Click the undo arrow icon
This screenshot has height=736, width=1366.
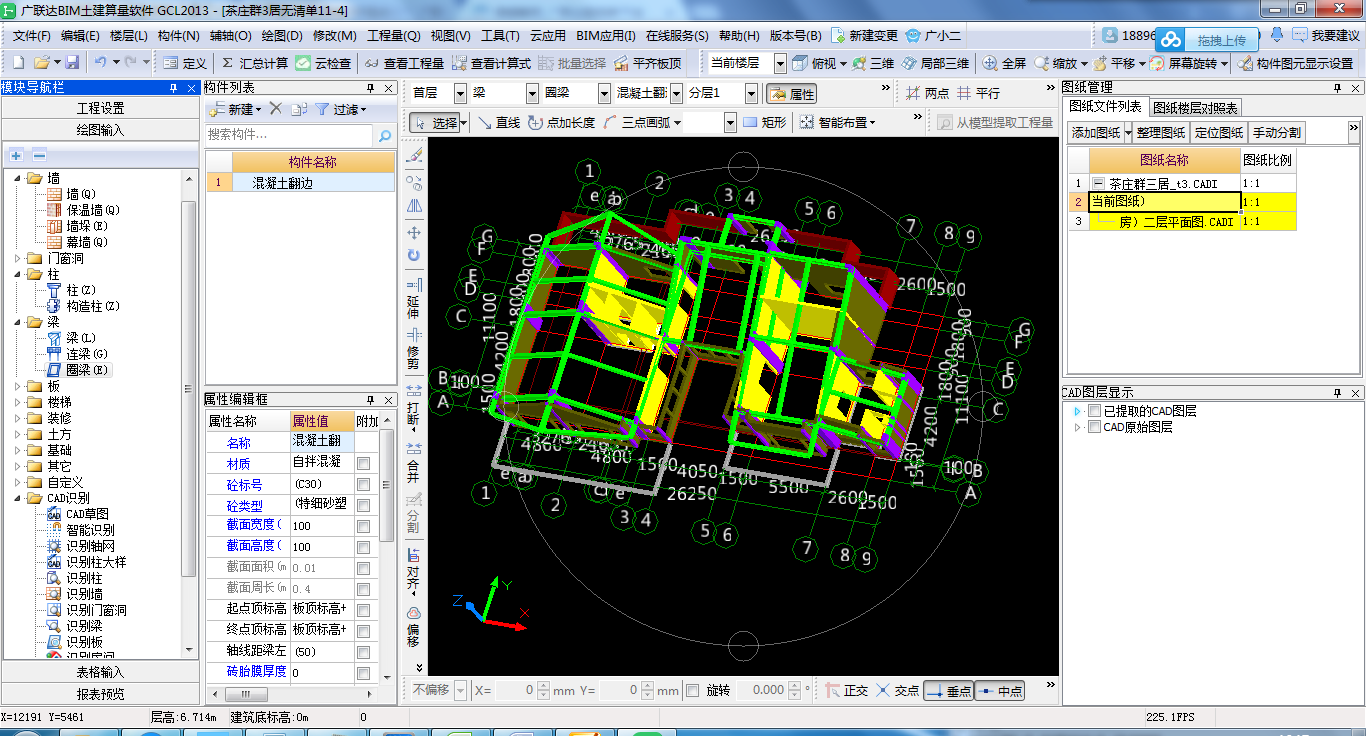[x=100, y=63]
